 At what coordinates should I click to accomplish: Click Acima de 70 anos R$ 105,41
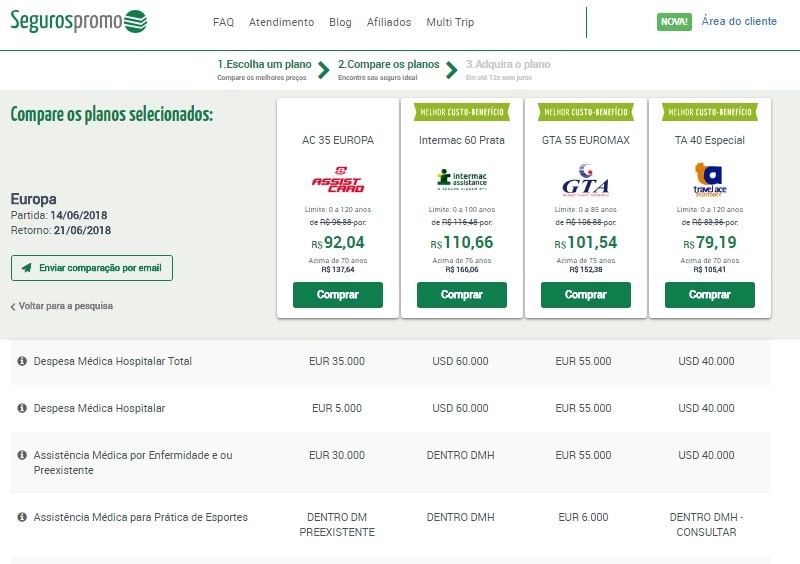(x=710, y=265)
